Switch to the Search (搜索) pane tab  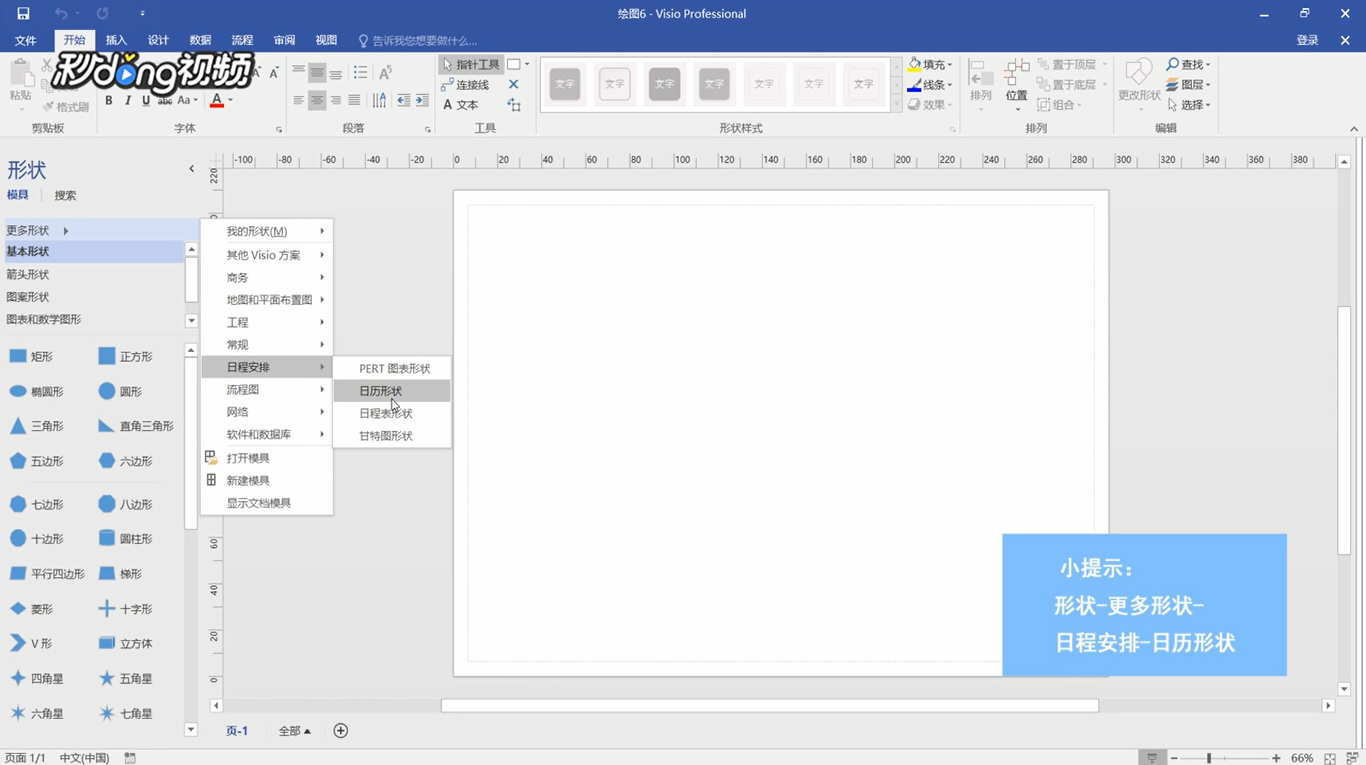(x=65, y=196)
